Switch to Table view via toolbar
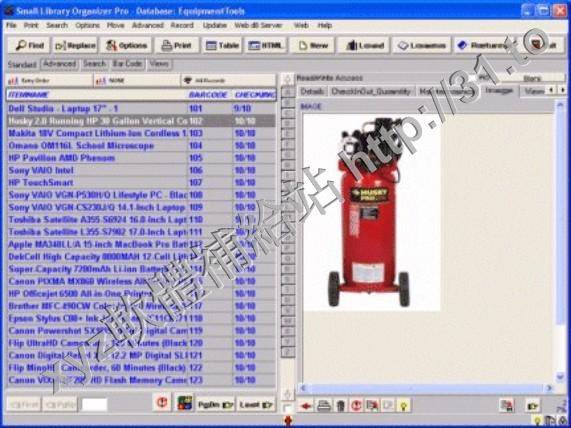Image resolution: width=571 pixels, height=428 pixels. [x=222, y=46]
